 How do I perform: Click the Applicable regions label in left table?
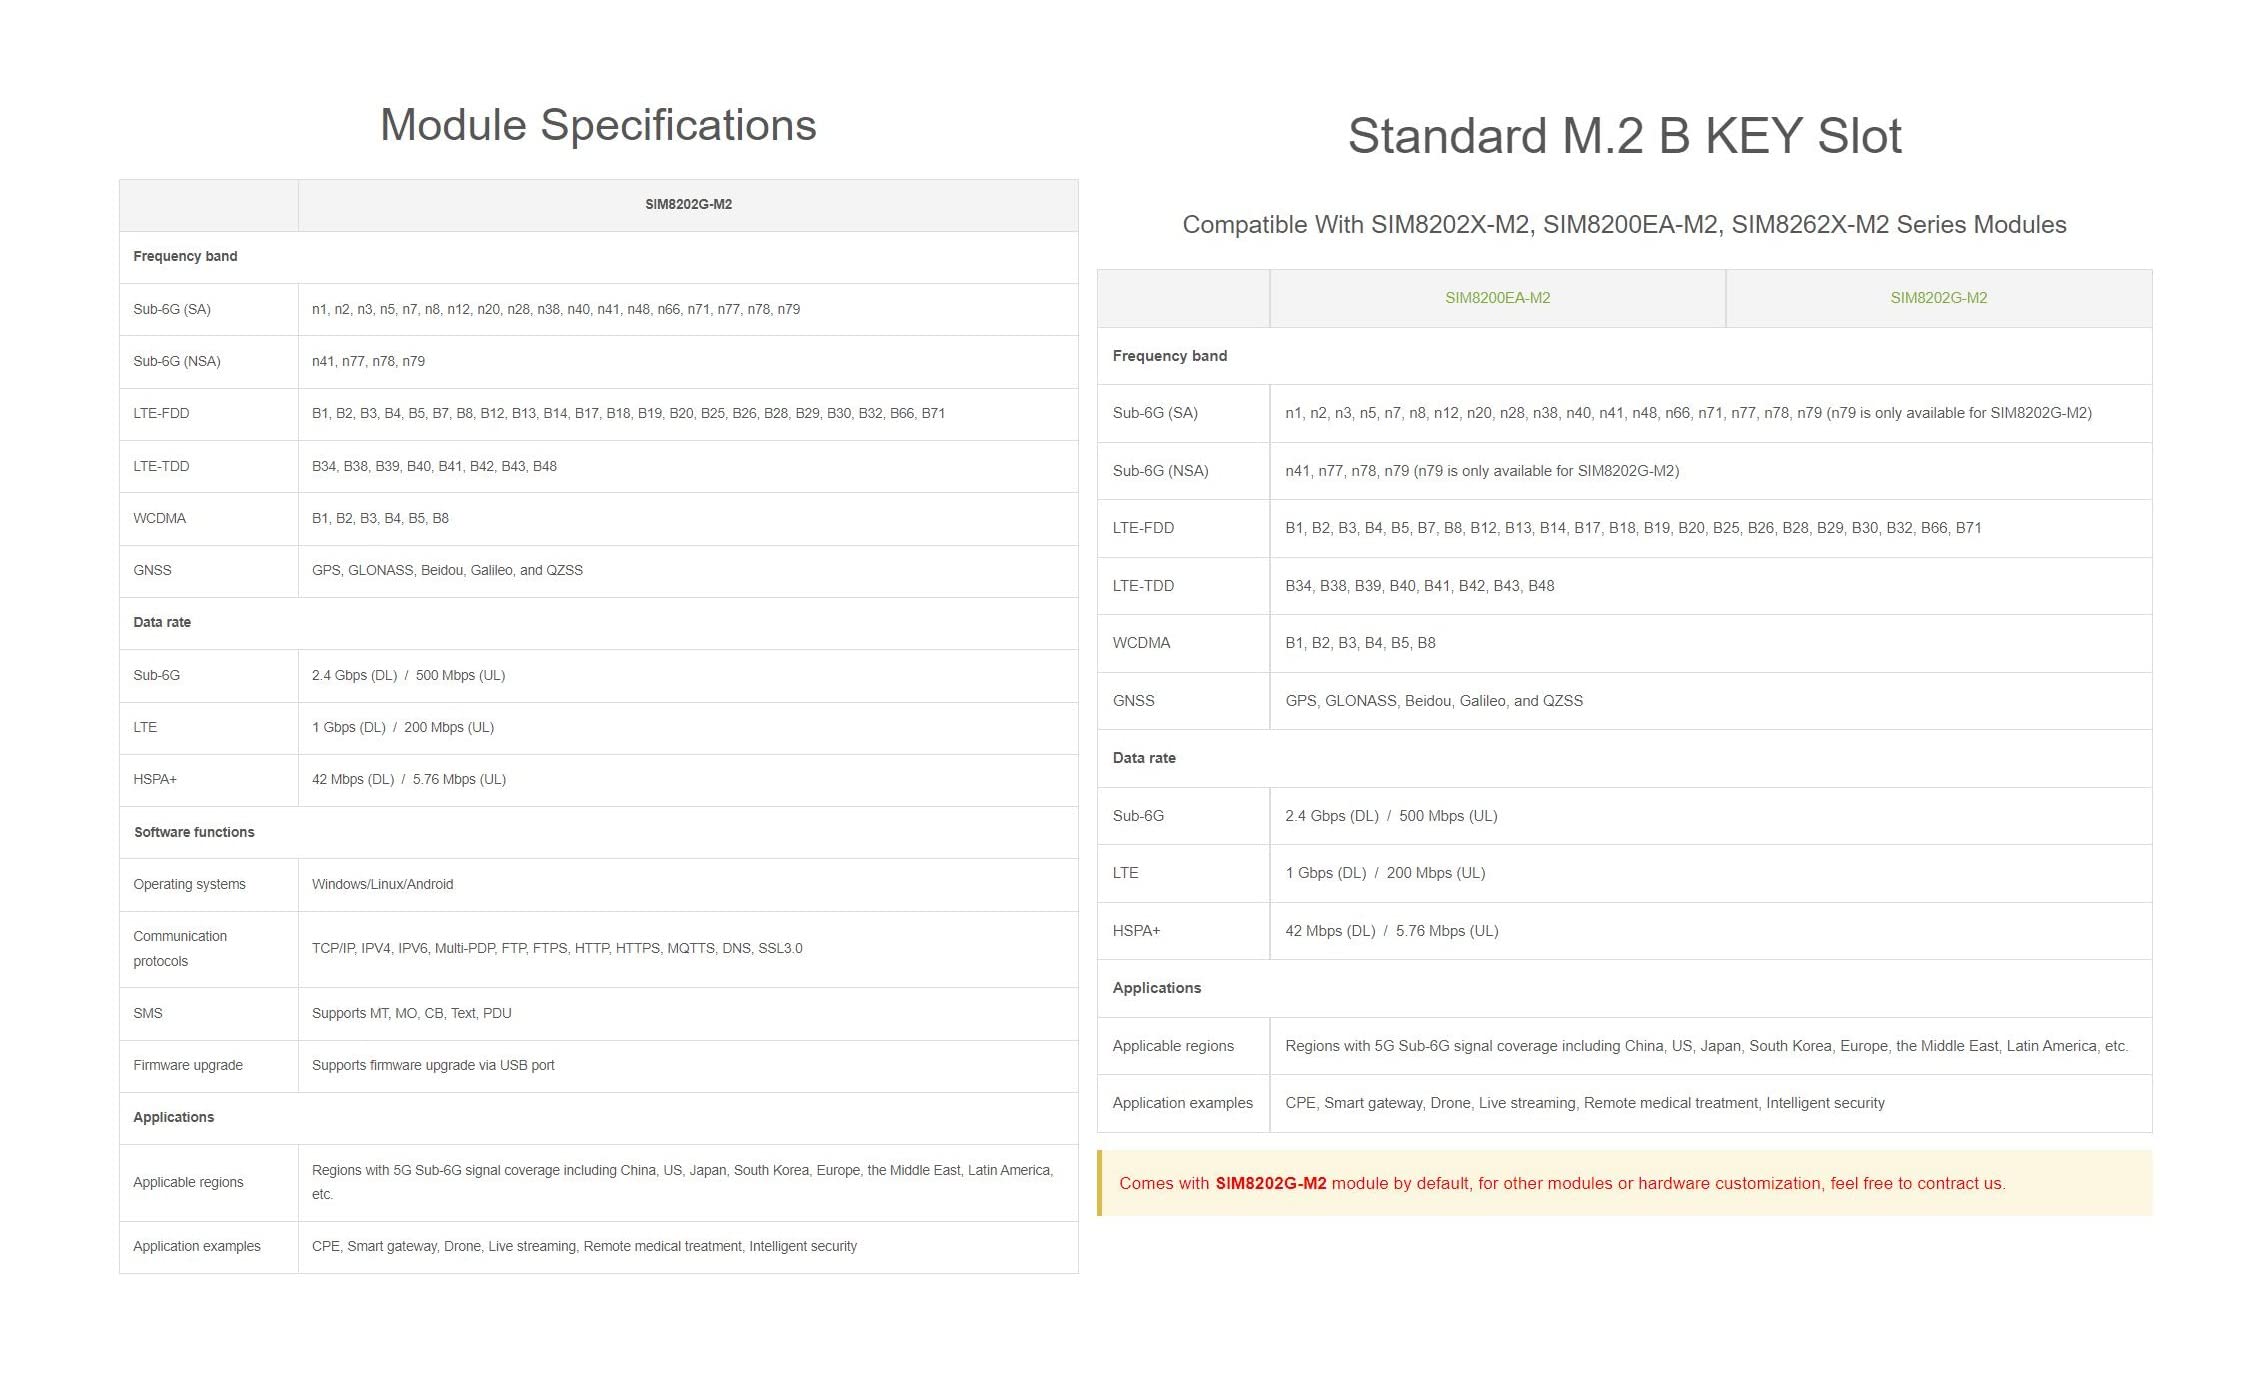click(188, 1182)
